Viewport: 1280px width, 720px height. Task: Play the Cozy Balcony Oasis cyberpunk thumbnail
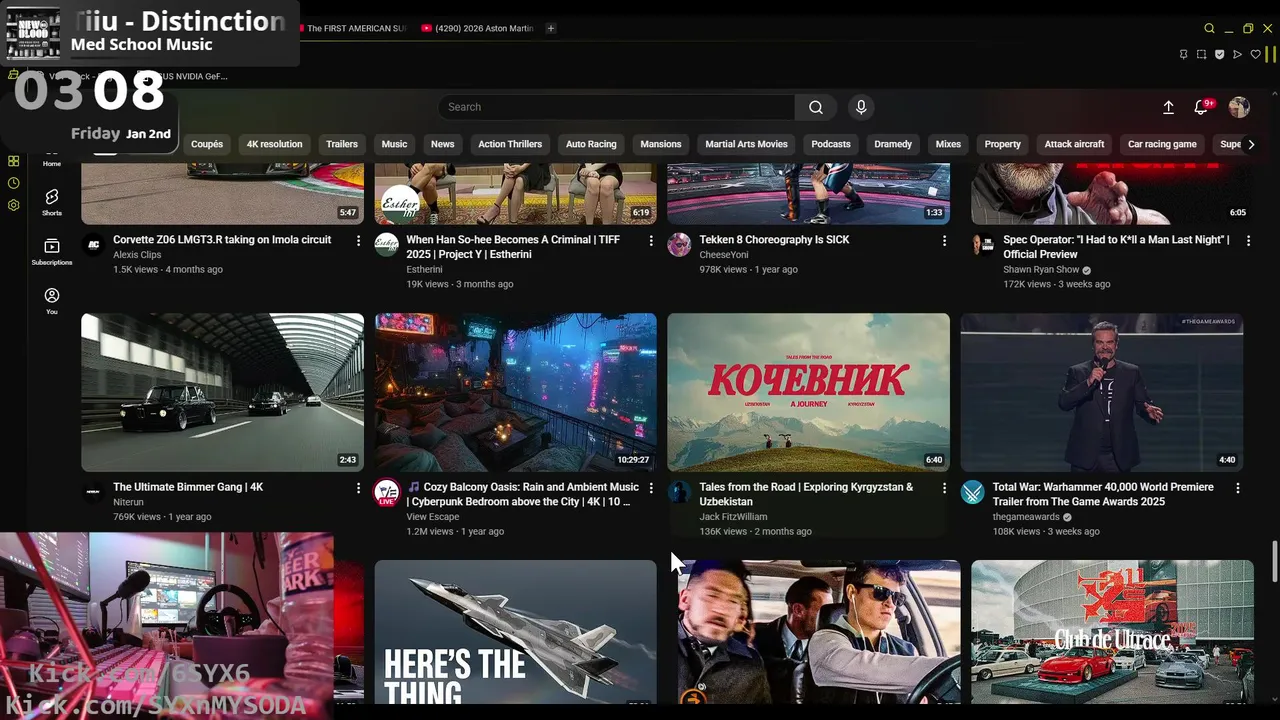(515, 392)
